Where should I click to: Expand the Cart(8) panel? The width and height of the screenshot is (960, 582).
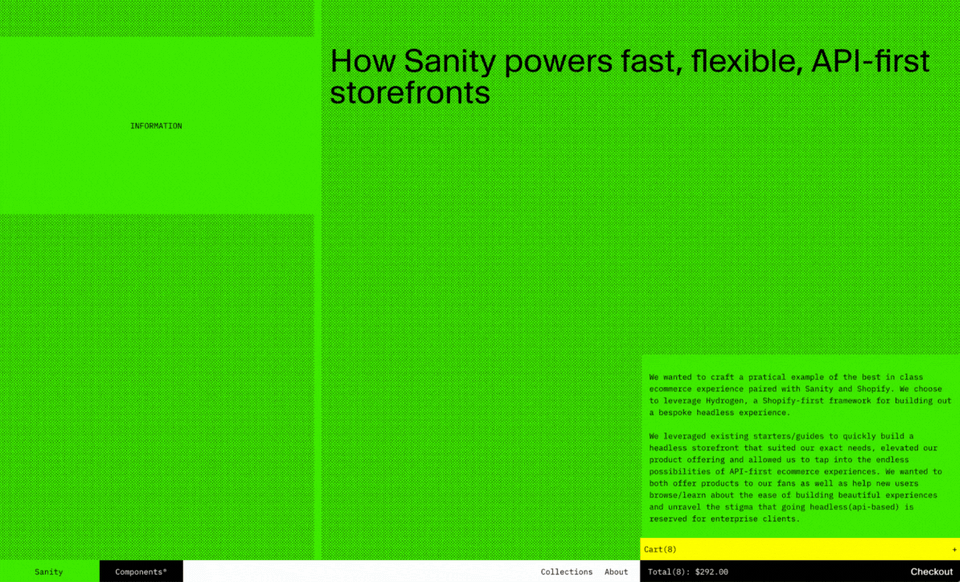click(x=800, y=549)
